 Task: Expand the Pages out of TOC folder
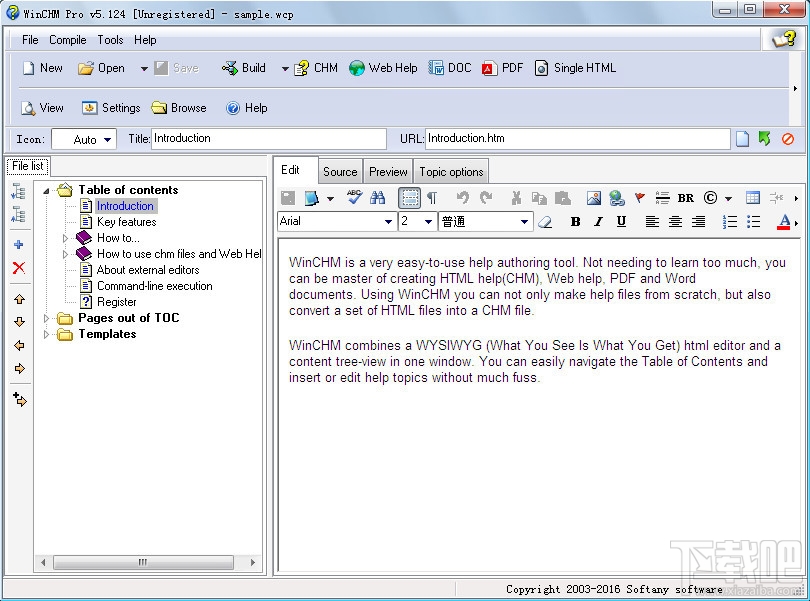(46, 318)
